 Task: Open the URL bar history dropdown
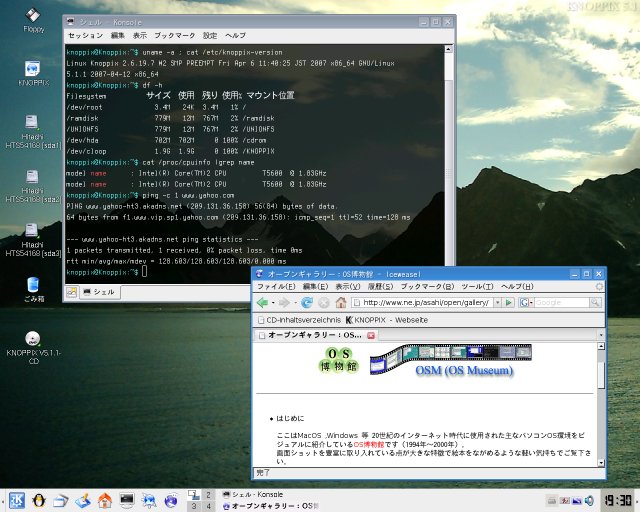point(498,303)
